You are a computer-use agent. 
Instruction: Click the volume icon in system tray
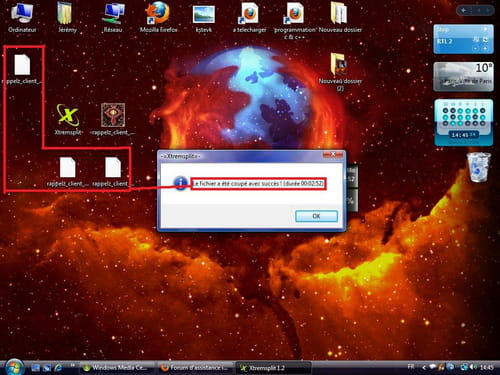[474, 367]
